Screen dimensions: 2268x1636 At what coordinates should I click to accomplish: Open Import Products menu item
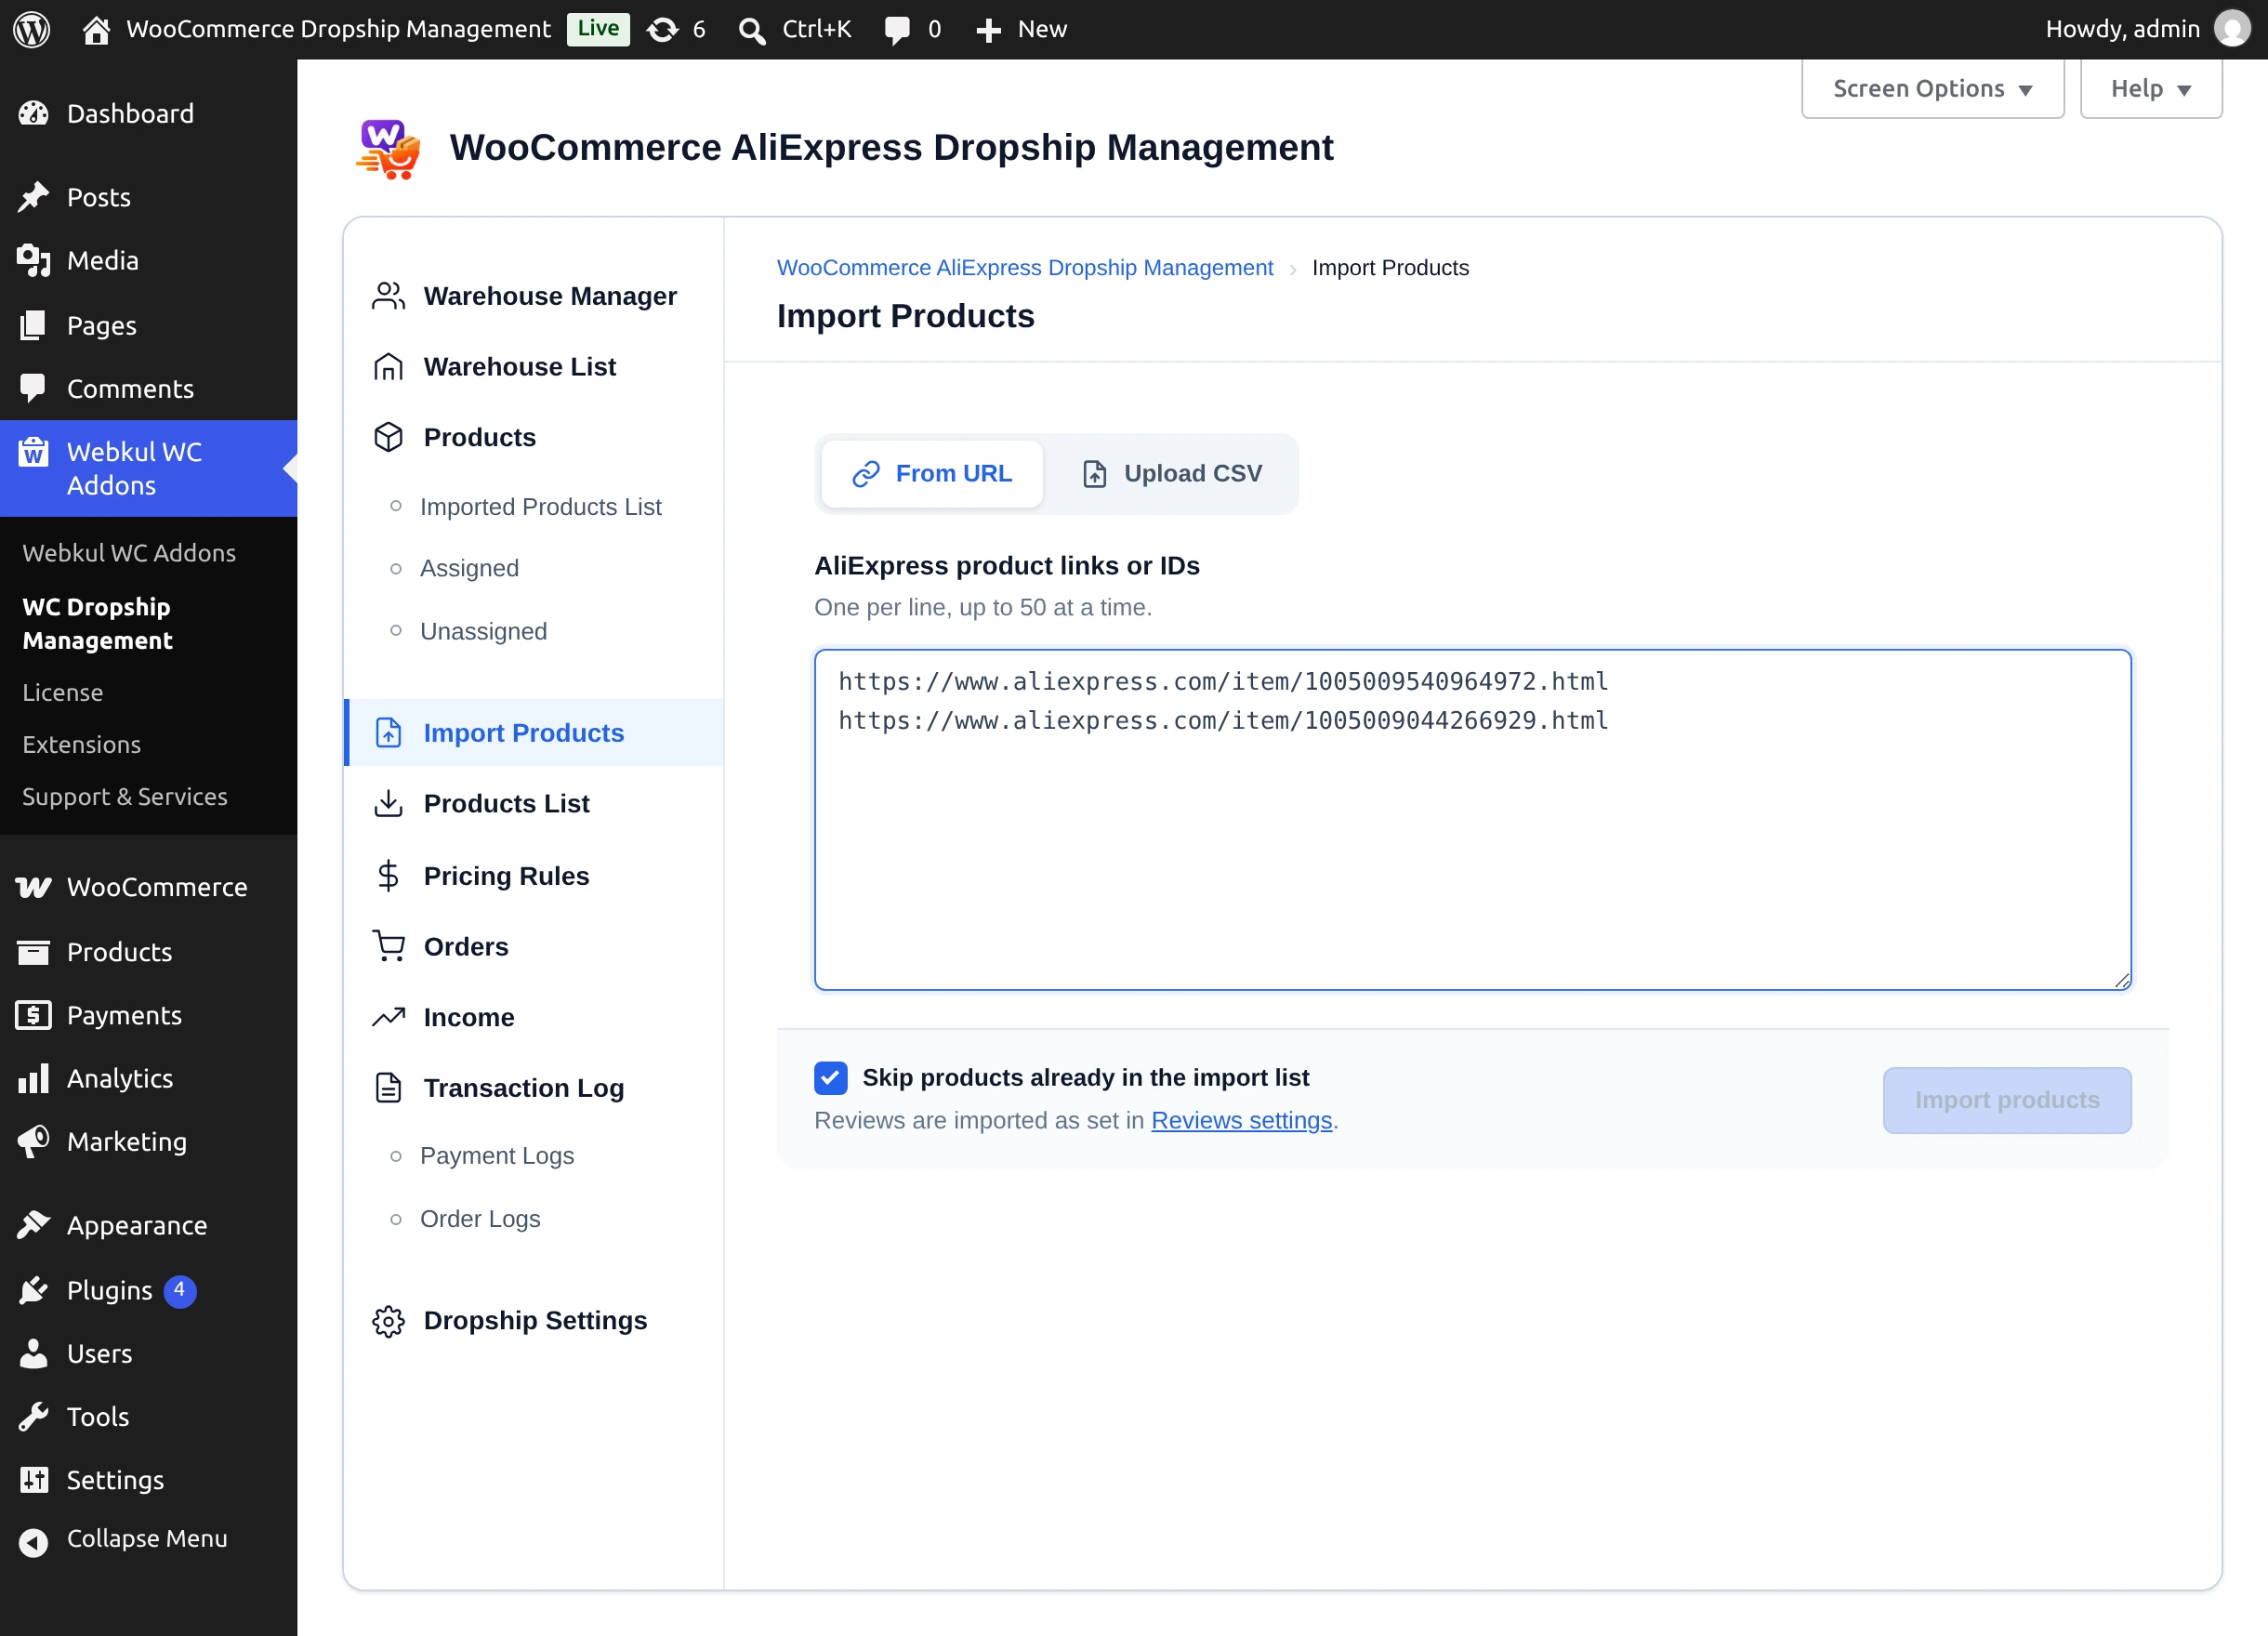(534, 733)
